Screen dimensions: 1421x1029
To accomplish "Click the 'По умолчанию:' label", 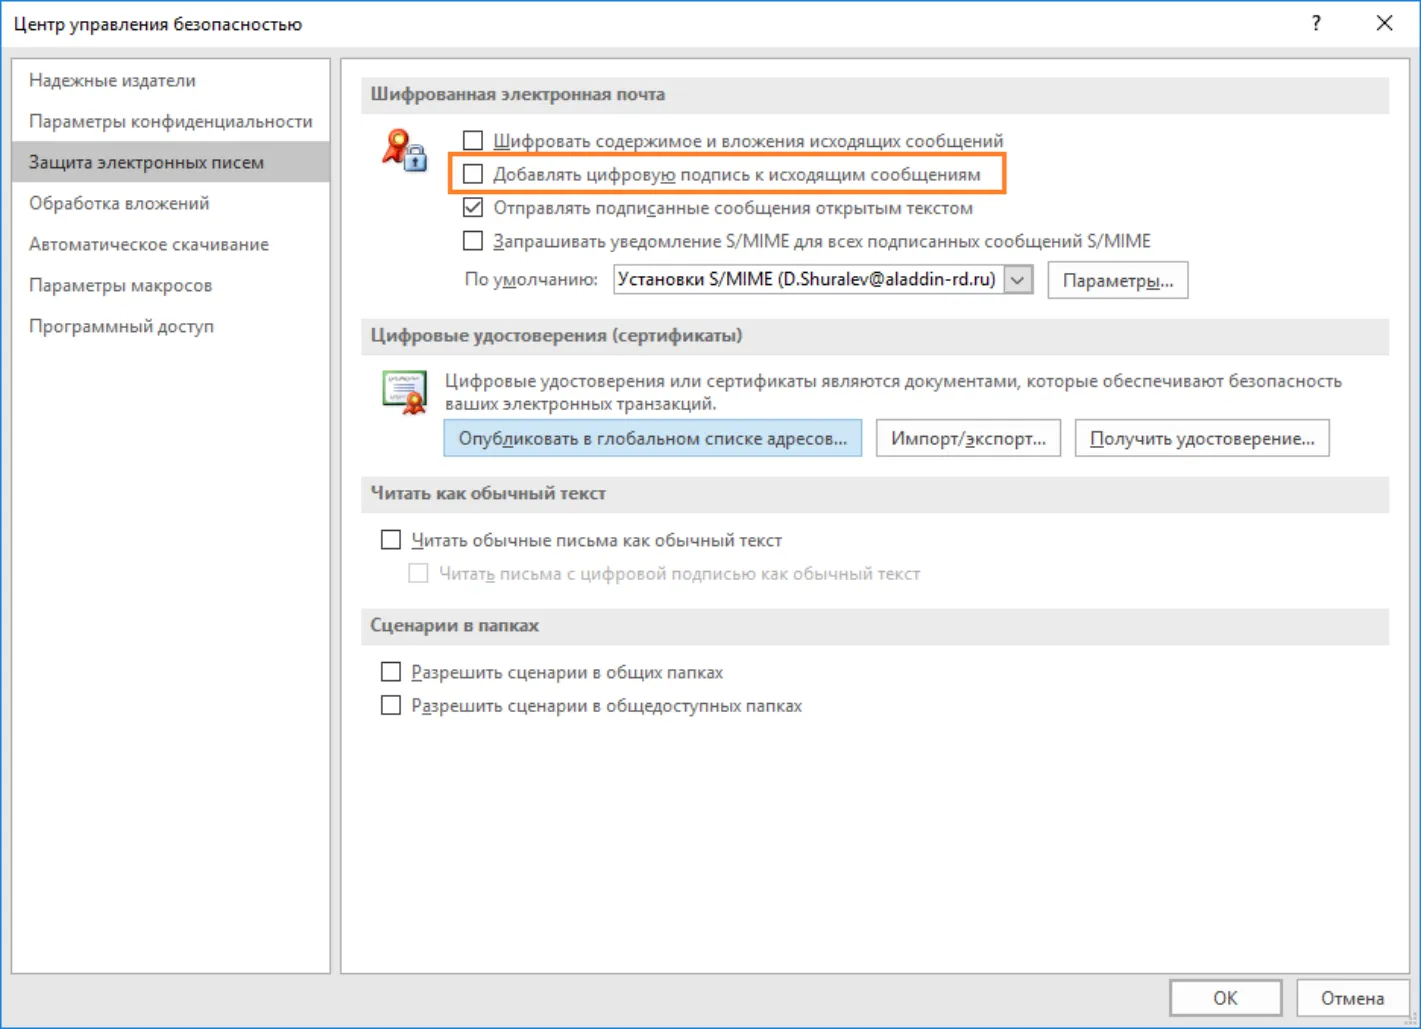I will click(531, 280).
